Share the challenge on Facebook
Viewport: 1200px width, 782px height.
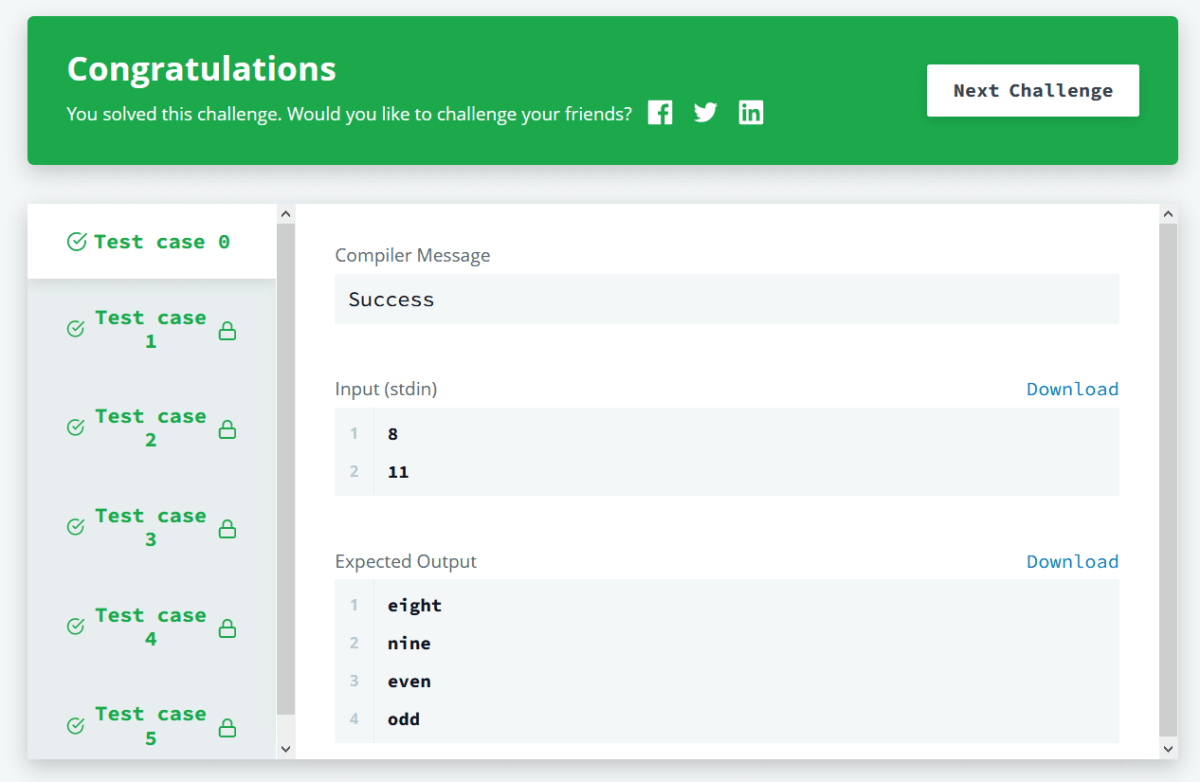click(x=659, y=112)
